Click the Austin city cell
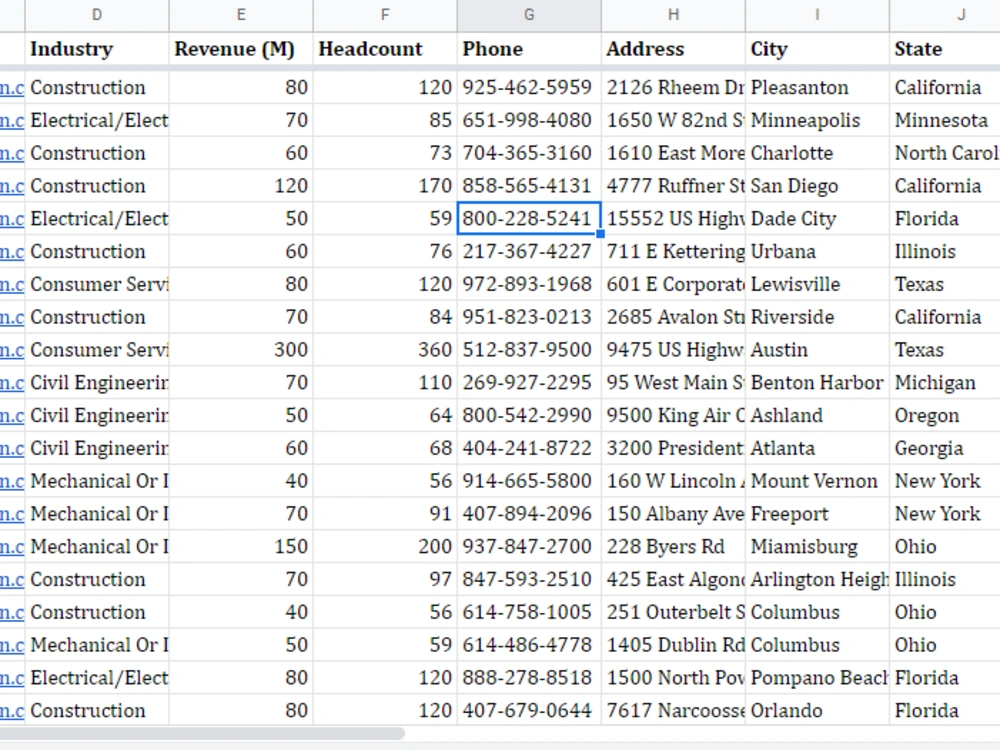Viewport: 1000px width, 750px height. pyautogui.click(x=817, y=349)
